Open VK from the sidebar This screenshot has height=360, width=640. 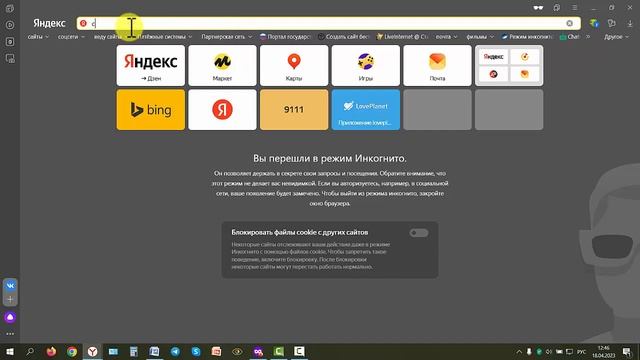tap(10, 285)
